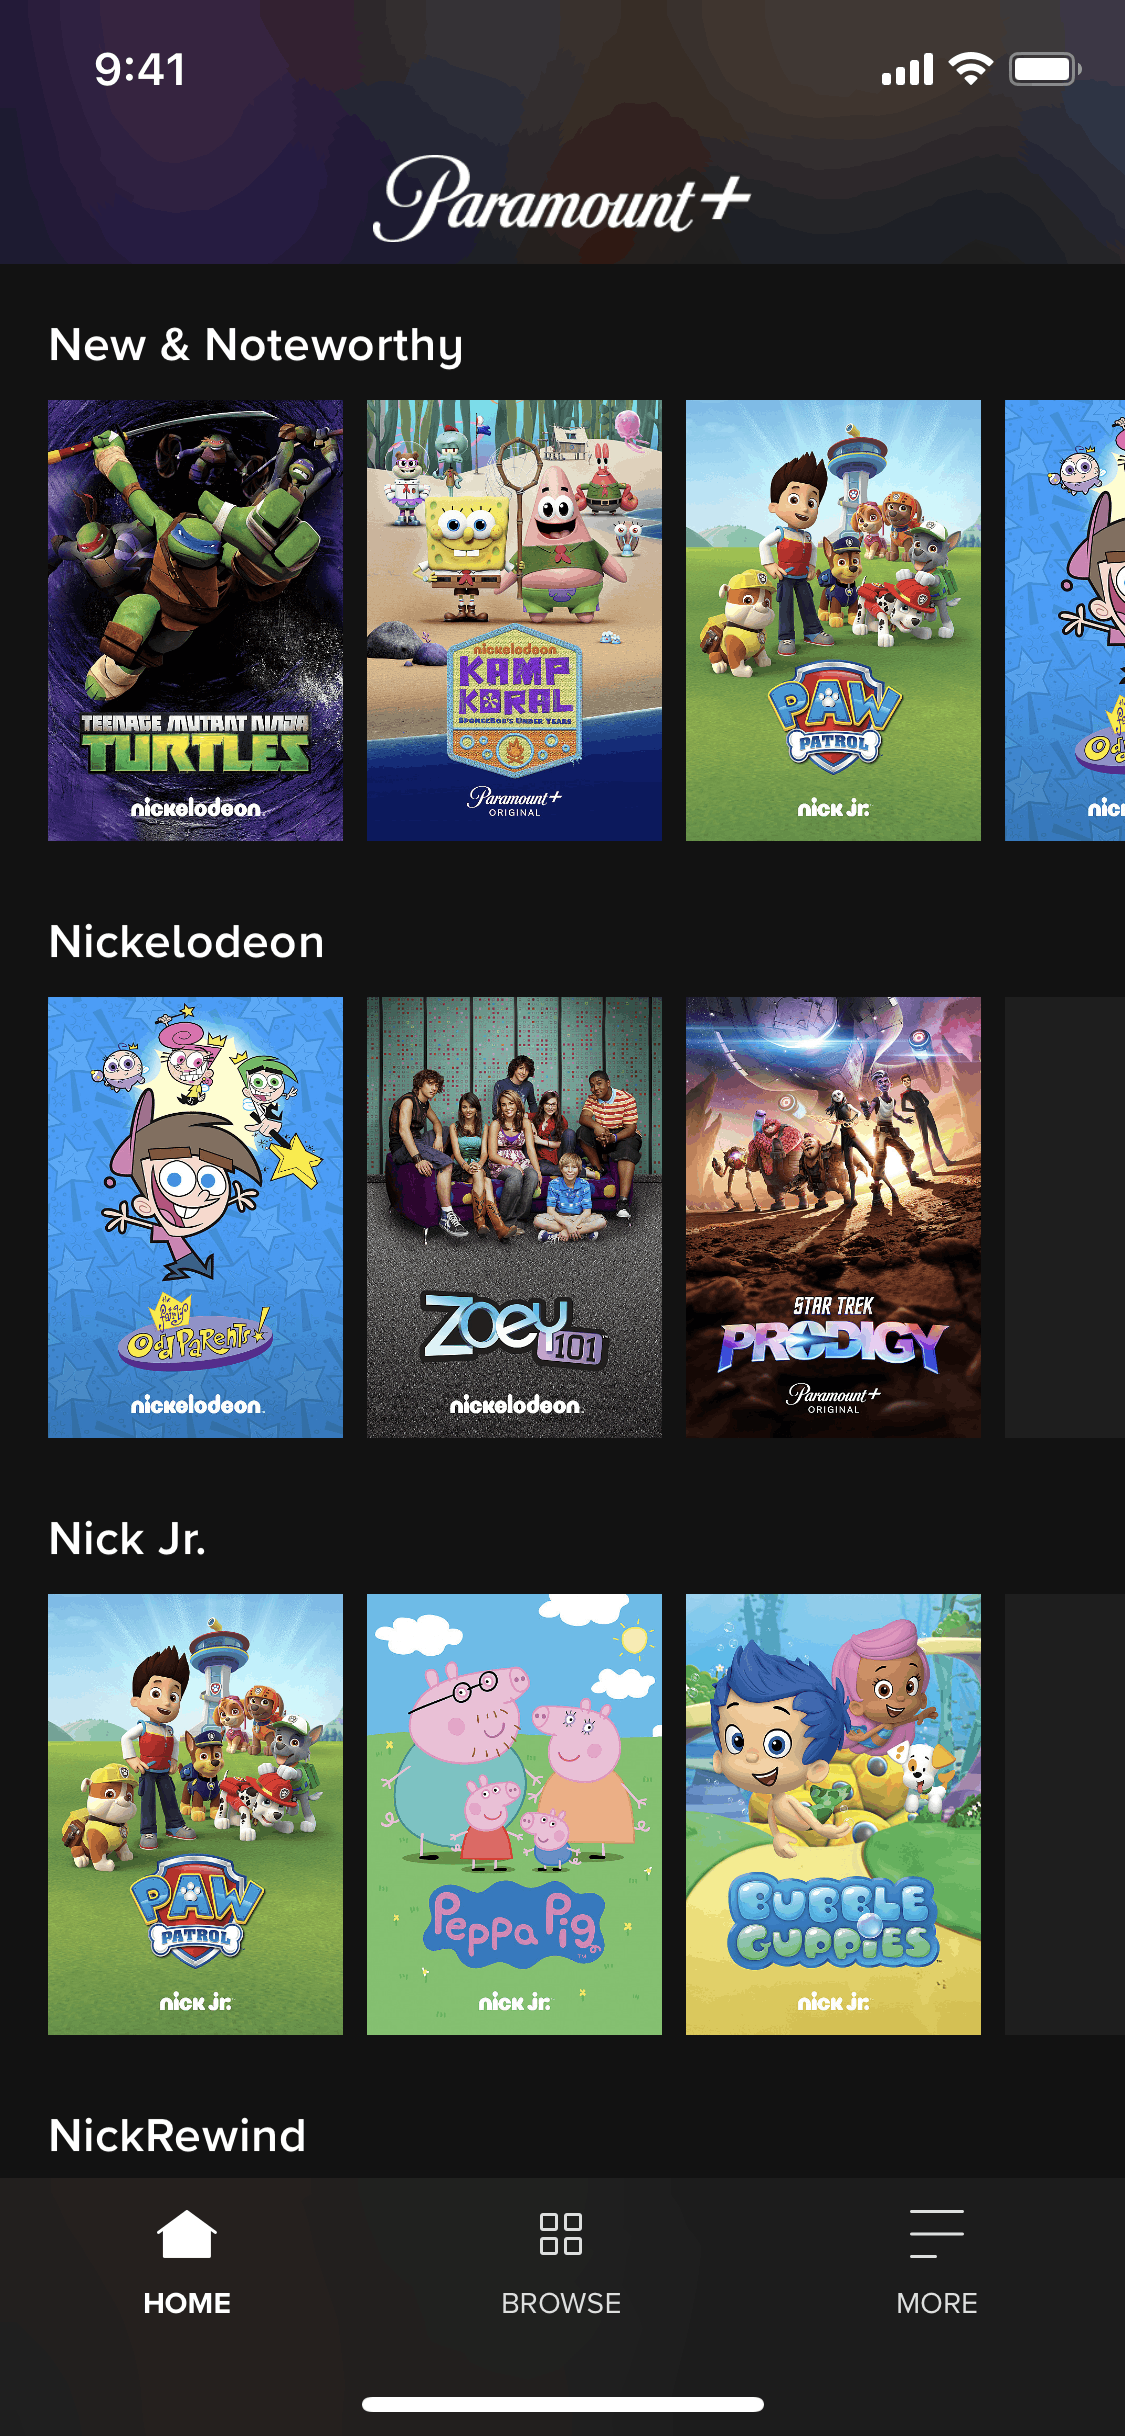Check the battery icon in status bar

point(1044,69)
